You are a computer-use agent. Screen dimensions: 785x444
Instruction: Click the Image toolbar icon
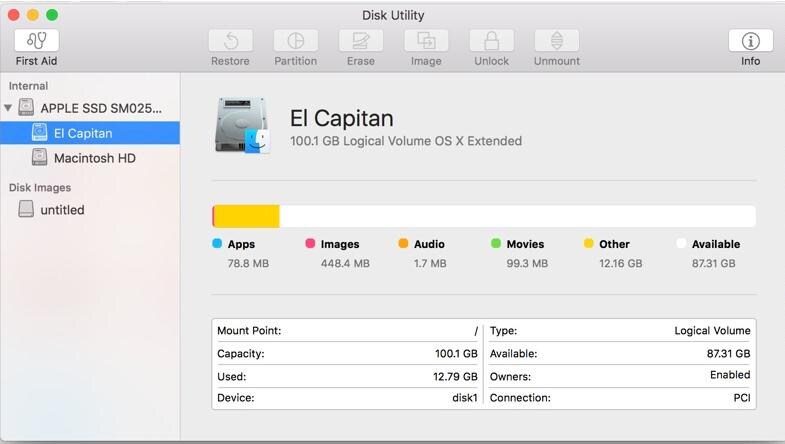[x=426, y=40]
